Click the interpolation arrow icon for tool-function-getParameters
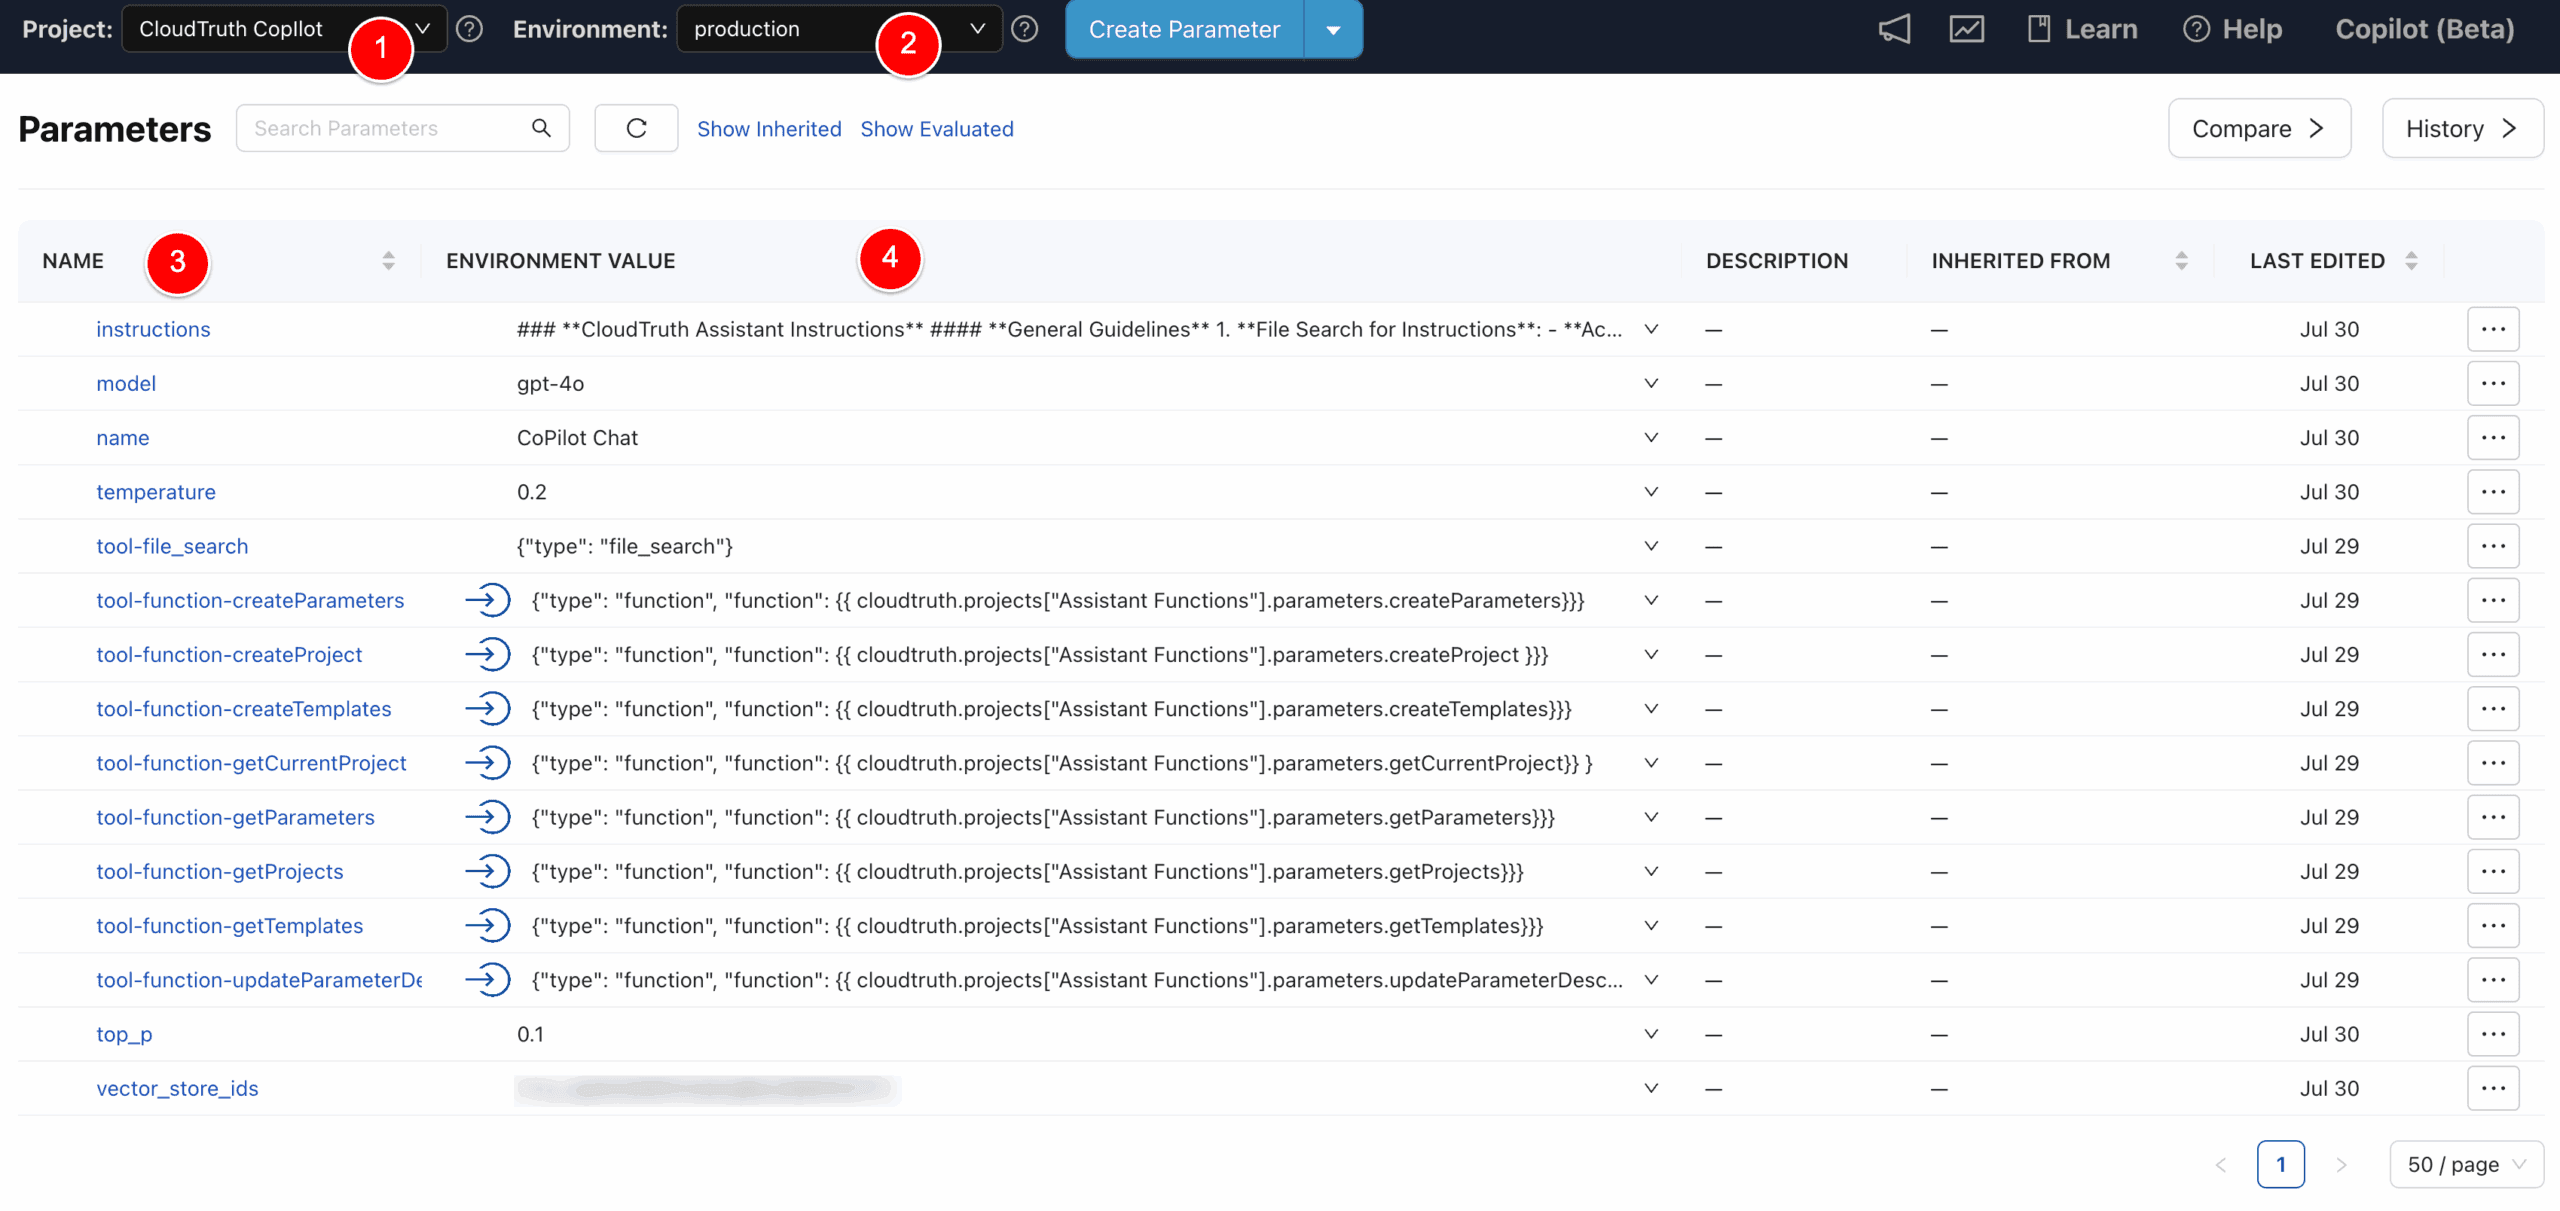 coord(488,817)
